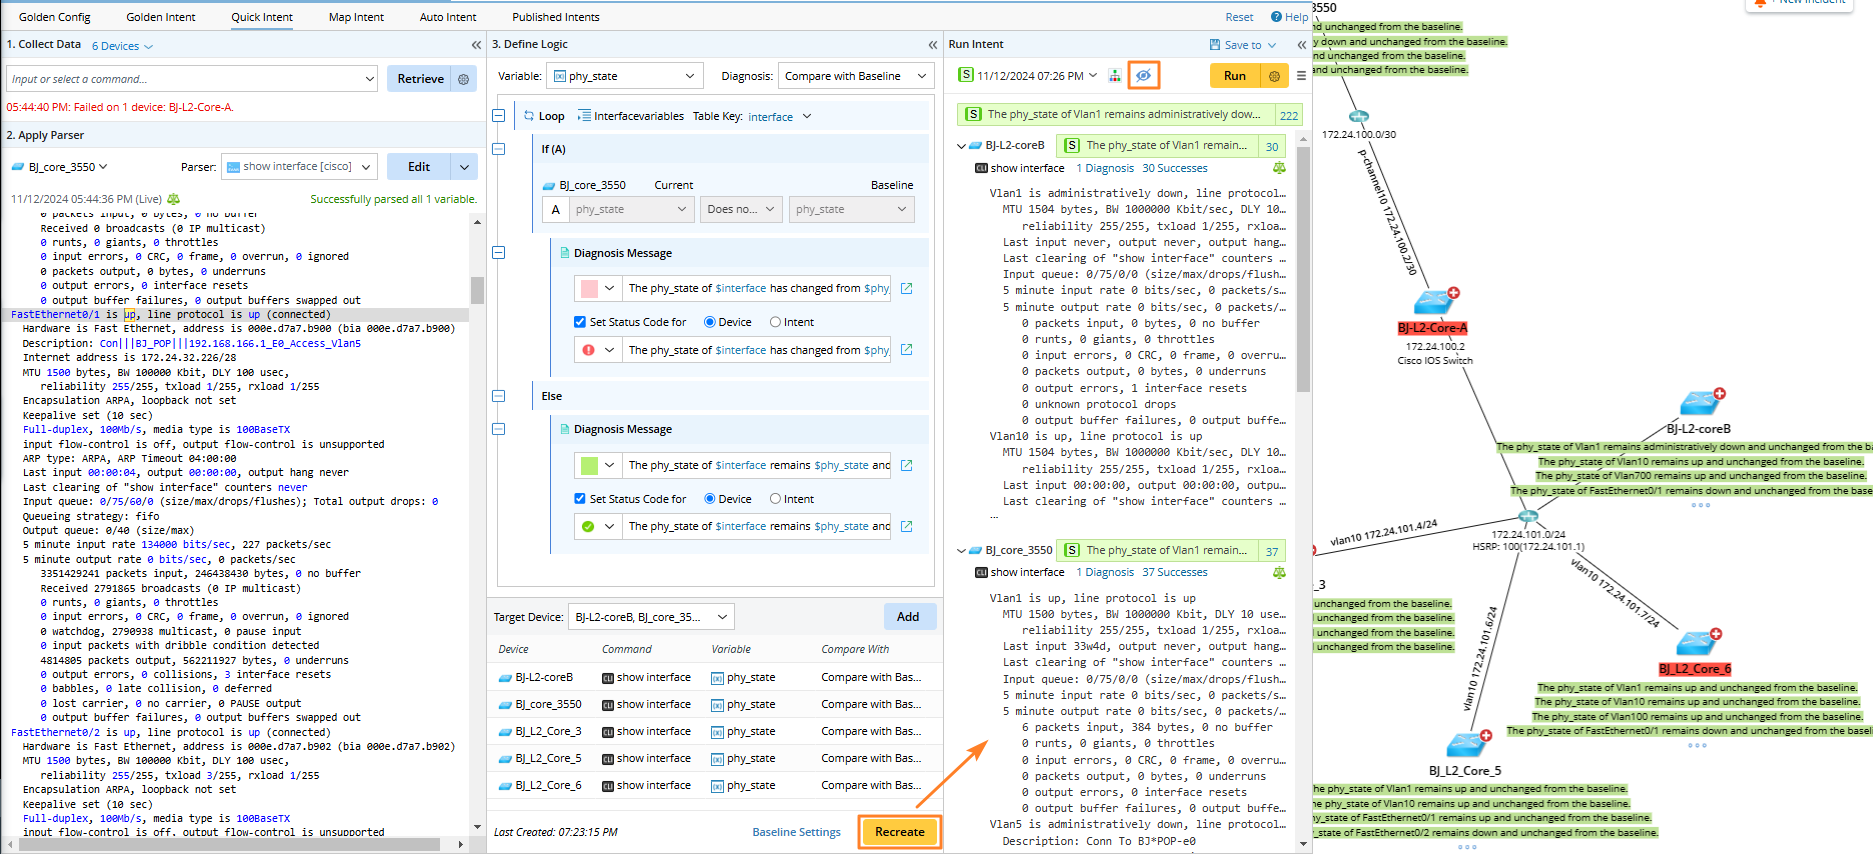Uncheck first Set Status Code for checkbox

coord(580,322)
